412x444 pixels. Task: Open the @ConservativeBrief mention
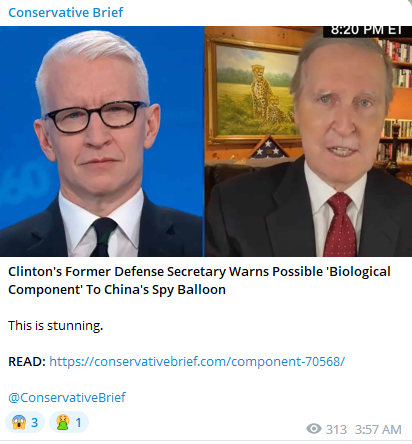67,397
